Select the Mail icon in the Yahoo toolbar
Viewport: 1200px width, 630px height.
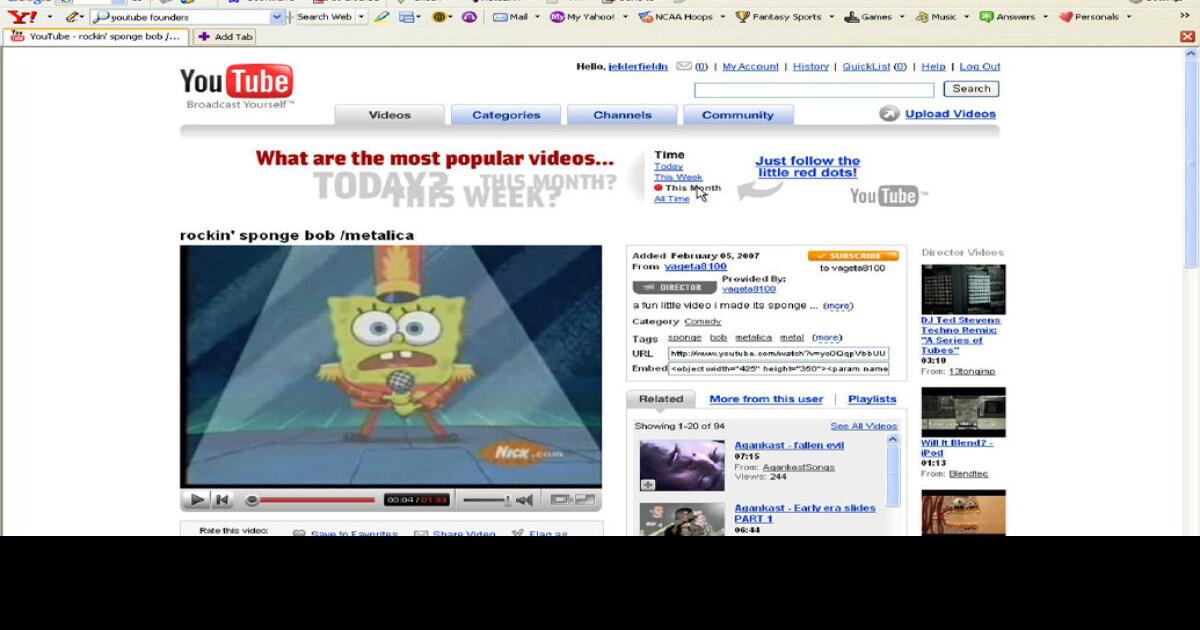(x=503, y=17)
